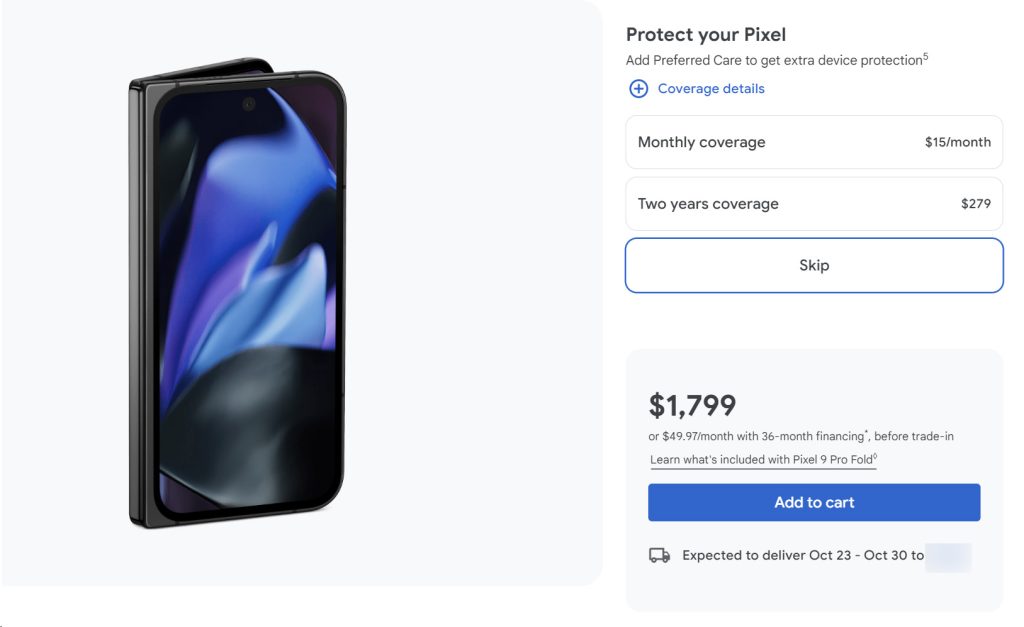Click the asterisk footnote after 36-month financing
This screenshot has width=1024, height=627.
coord(866,433)
